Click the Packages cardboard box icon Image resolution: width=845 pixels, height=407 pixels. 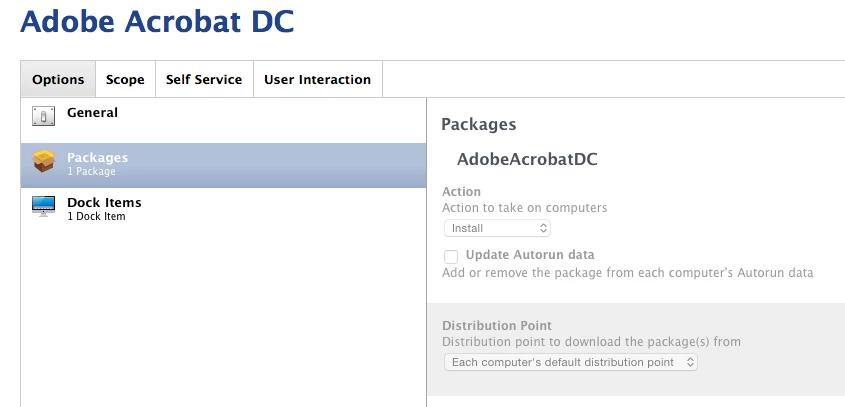click(44, 161)
